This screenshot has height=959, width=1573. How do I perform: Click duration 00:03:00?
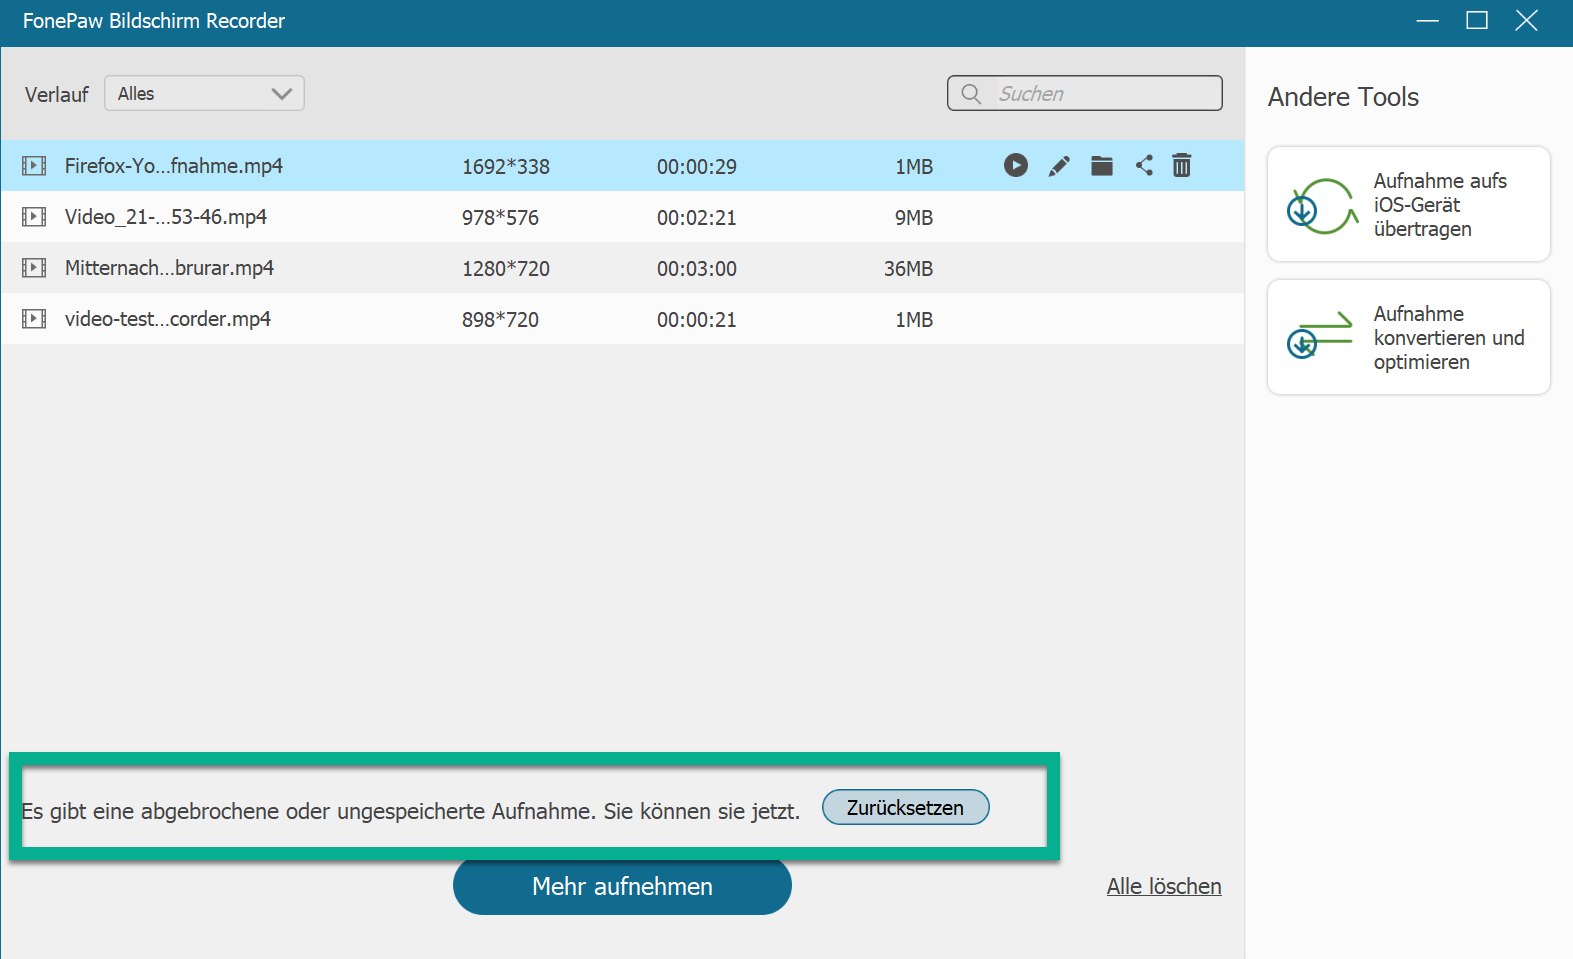pos(697,269)
